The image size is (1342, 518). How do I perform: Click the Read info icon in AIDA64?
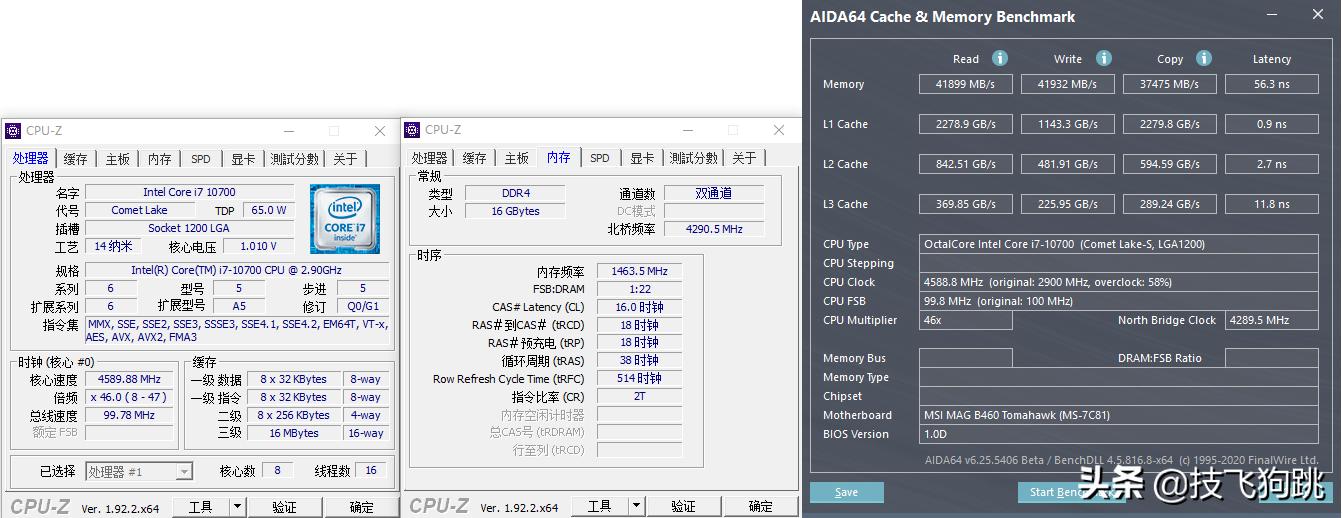[x=999, y=58]
